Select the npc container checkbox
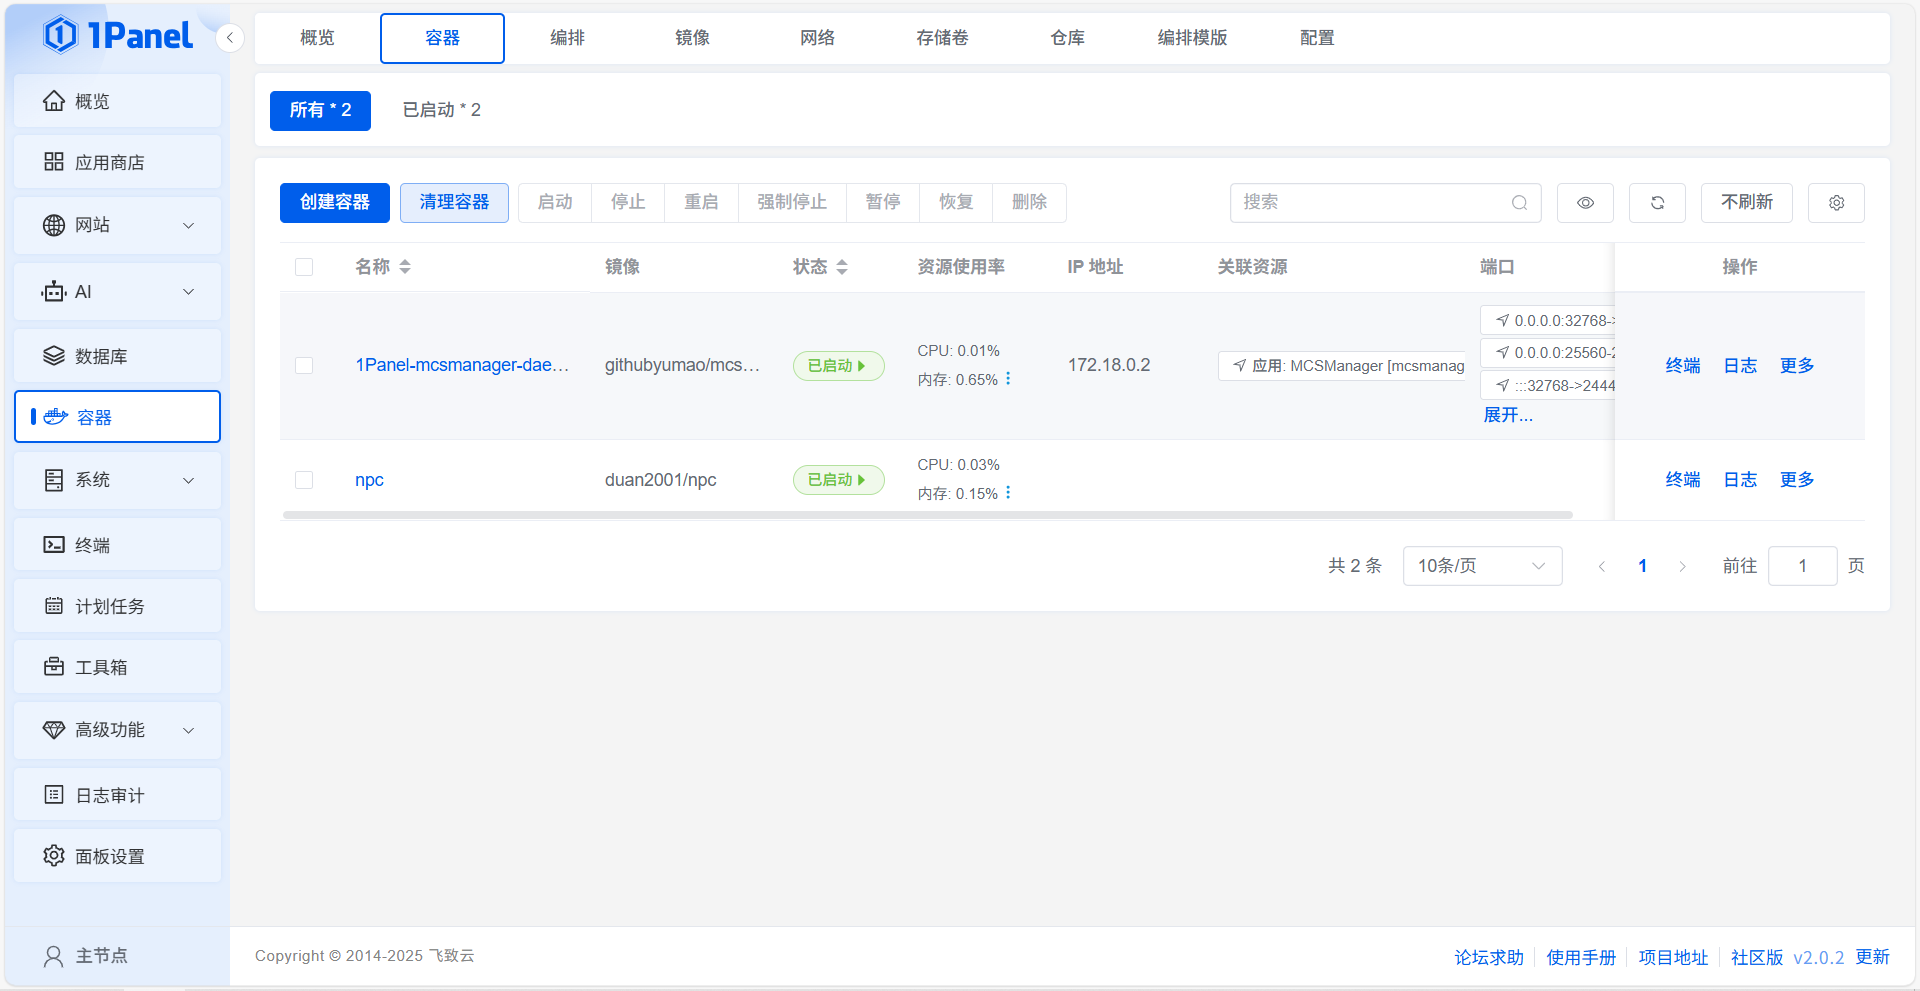1920x991 pixels. pyautogui.click(x=304, y=480)
